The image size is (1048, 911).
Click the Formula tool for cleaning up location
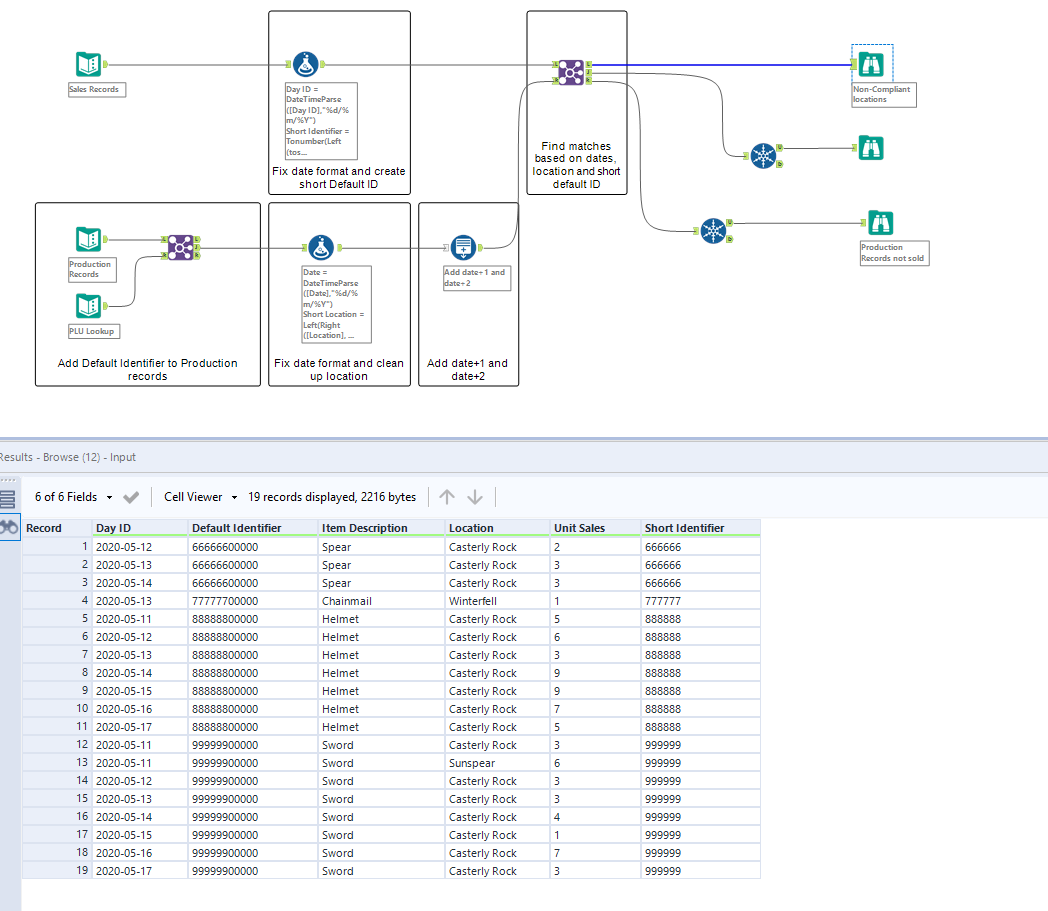[x=320, y=246]
